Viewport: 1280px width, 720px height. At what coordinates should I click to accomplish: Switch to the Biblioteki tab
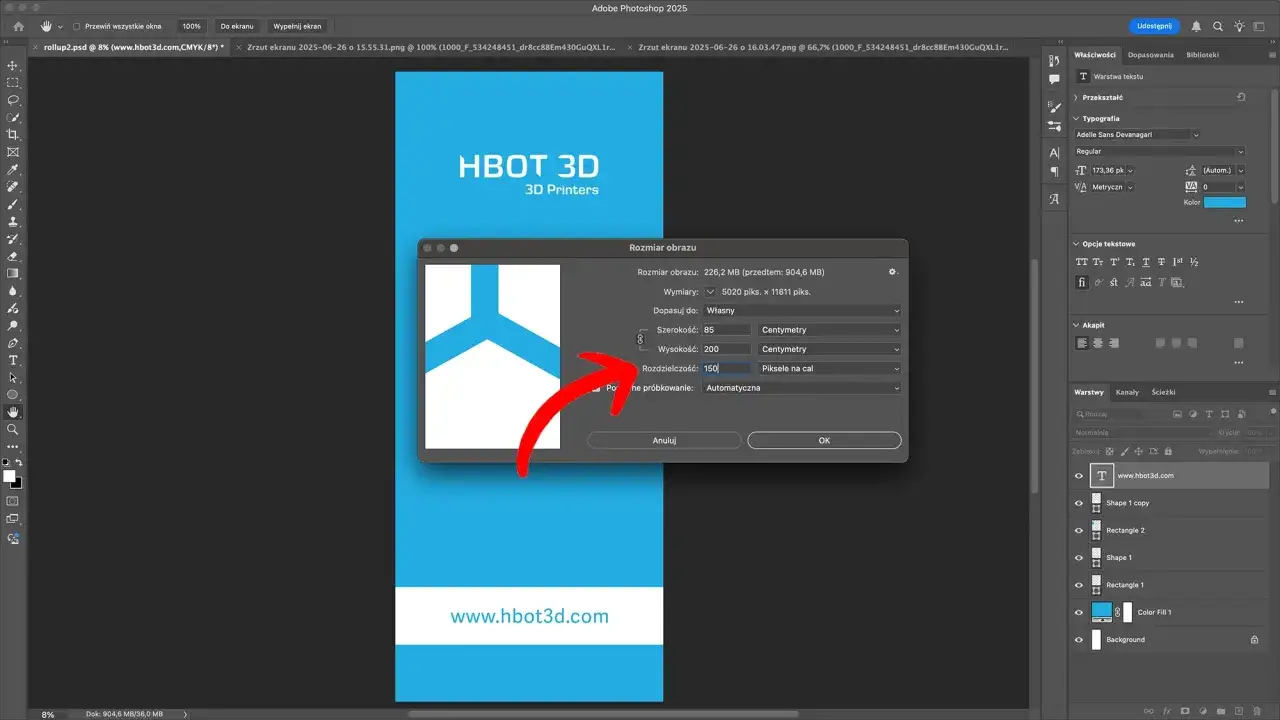click(x=1201, y=55)
